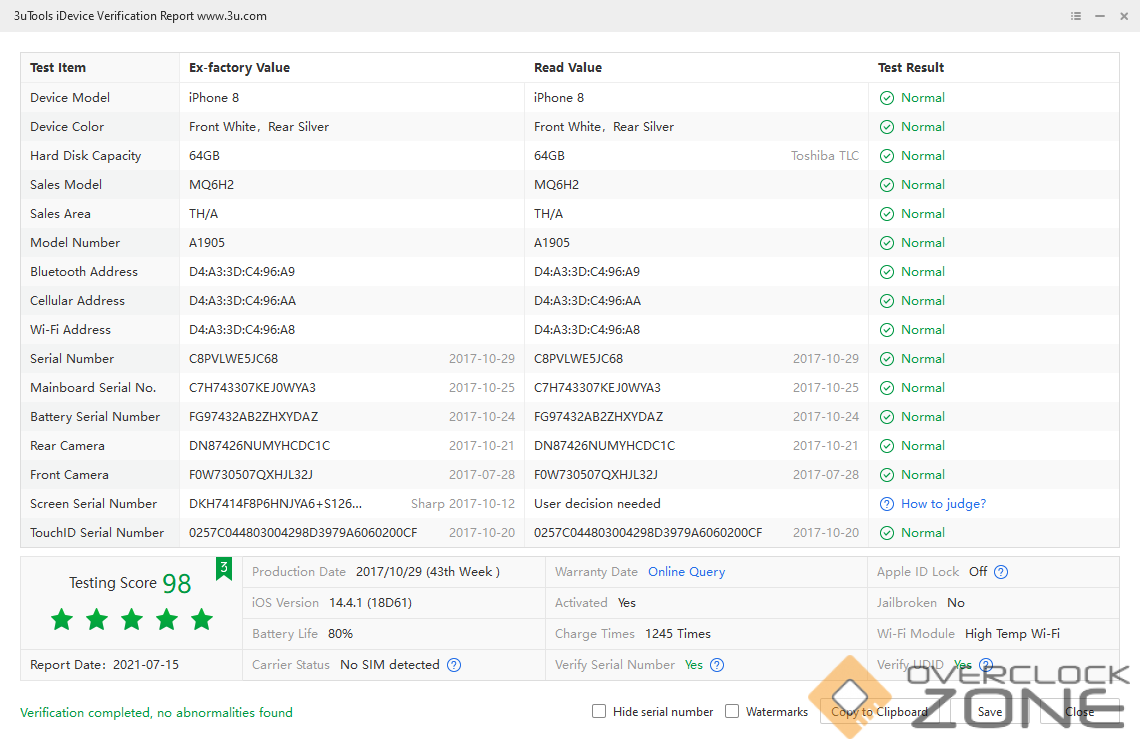Toggle the Watermarks checkbox
Screen dimensions: 1140x749
[x=732, y=712]
